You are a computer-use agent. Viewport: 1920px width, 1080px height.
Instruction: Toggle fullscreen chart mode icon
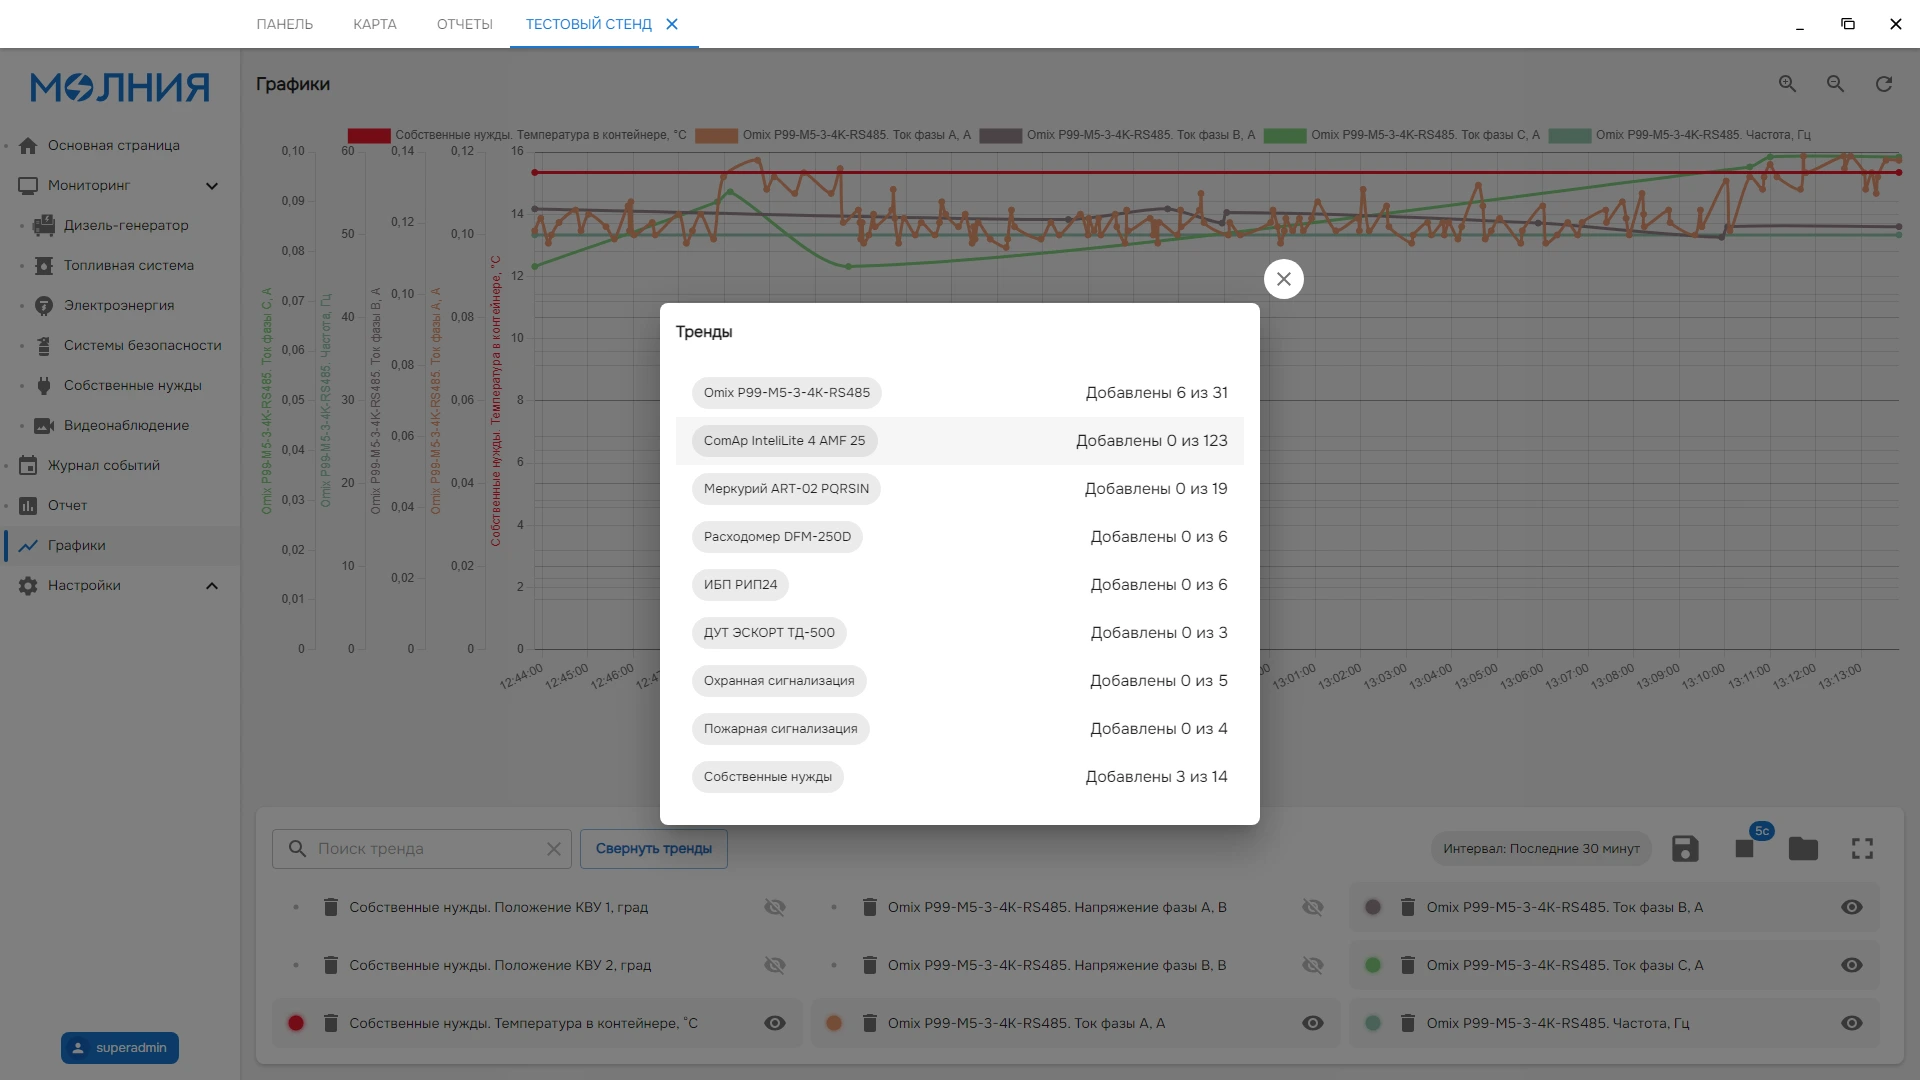pos(1862,849)
